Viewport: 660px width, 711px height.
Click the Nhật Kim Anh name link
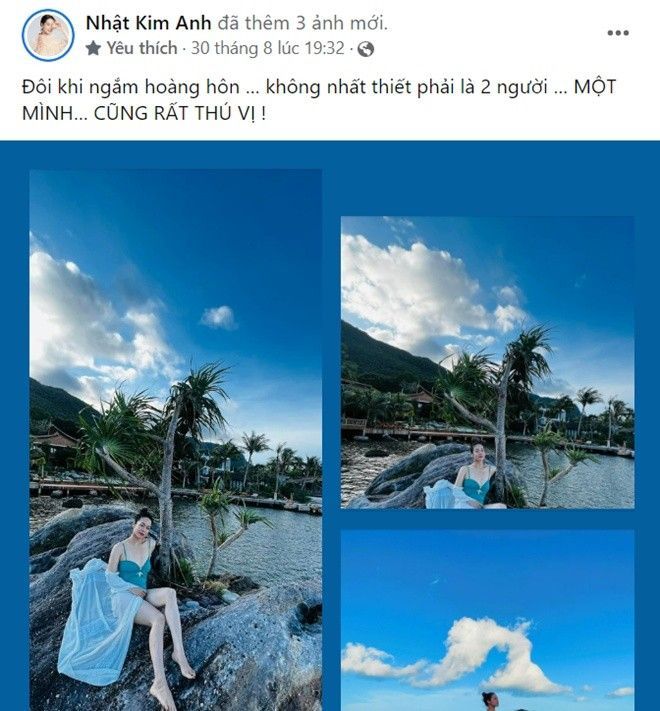coord(148,23)
